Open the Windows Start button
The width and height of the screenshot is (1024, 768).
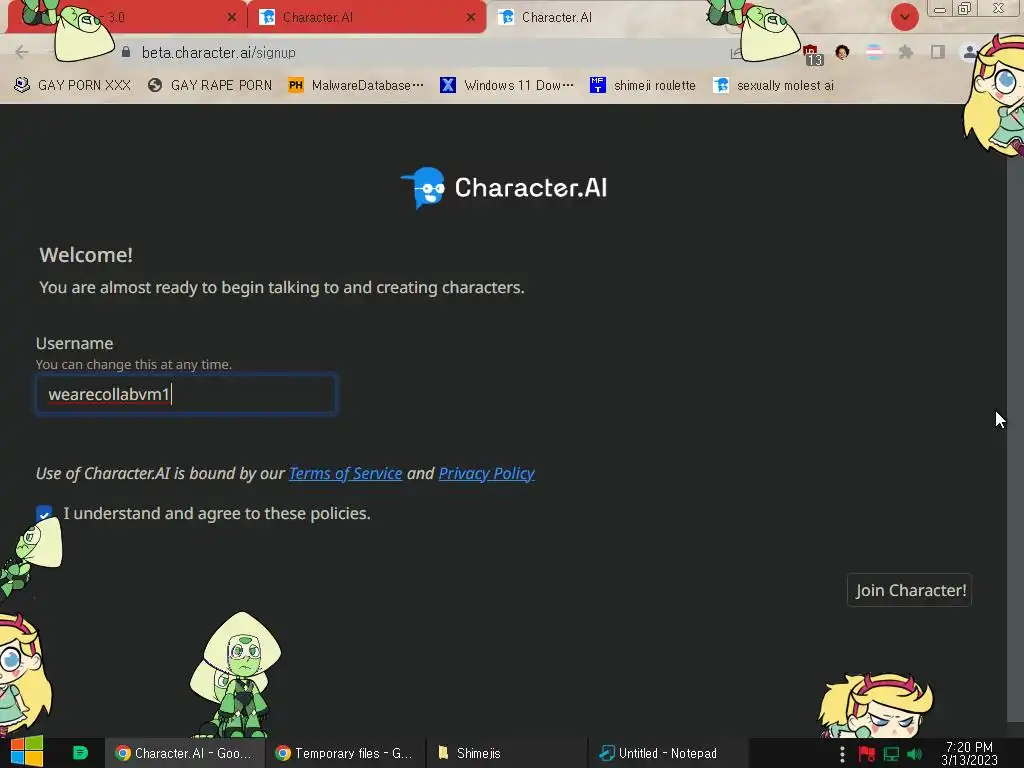[x=27, y=752]
